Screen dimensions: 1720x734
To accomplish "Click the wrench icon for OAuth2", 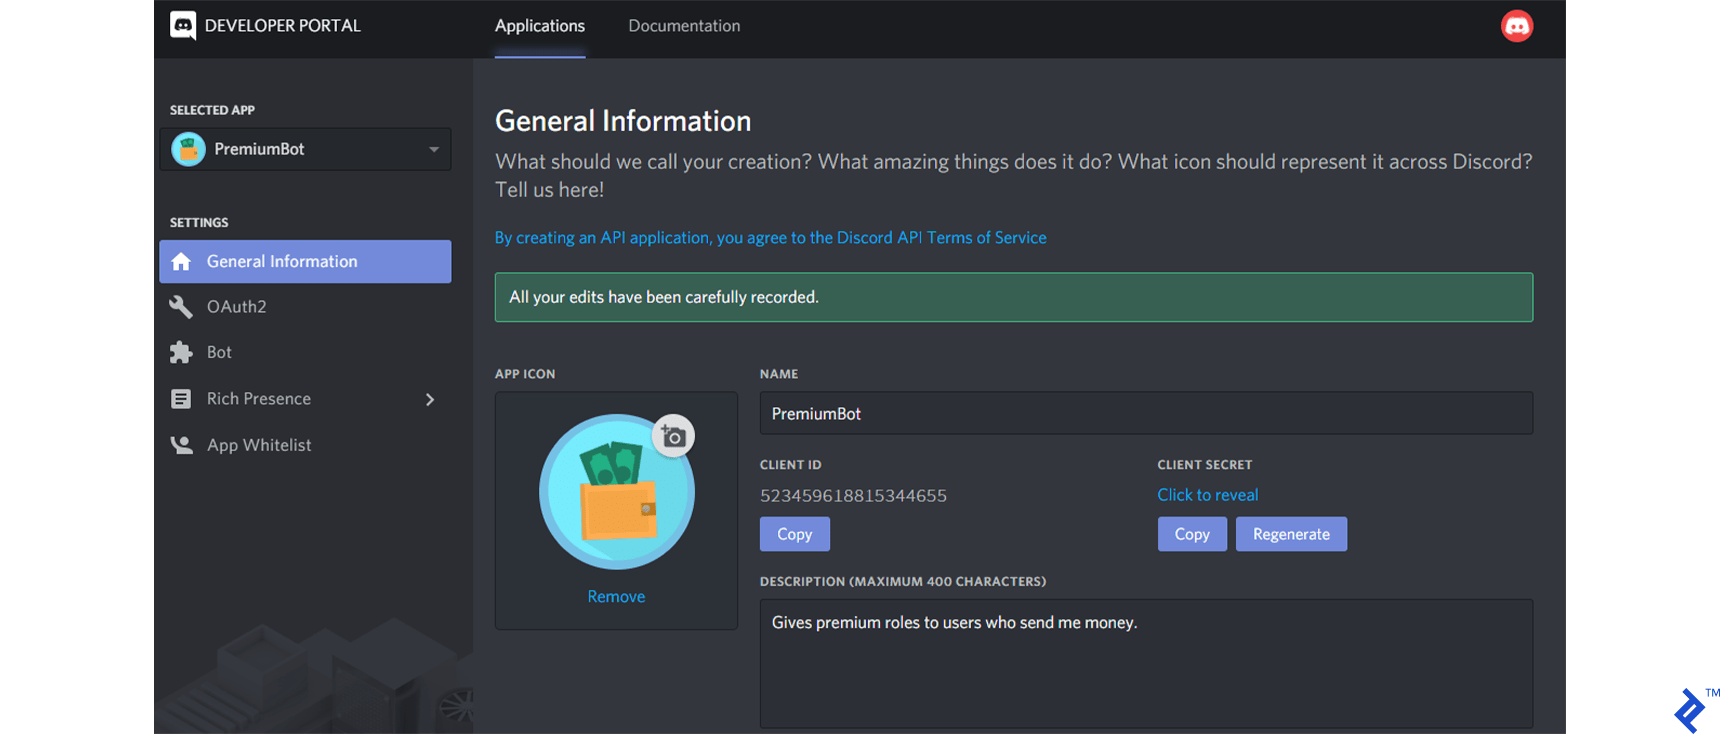I will pos(181,307).
